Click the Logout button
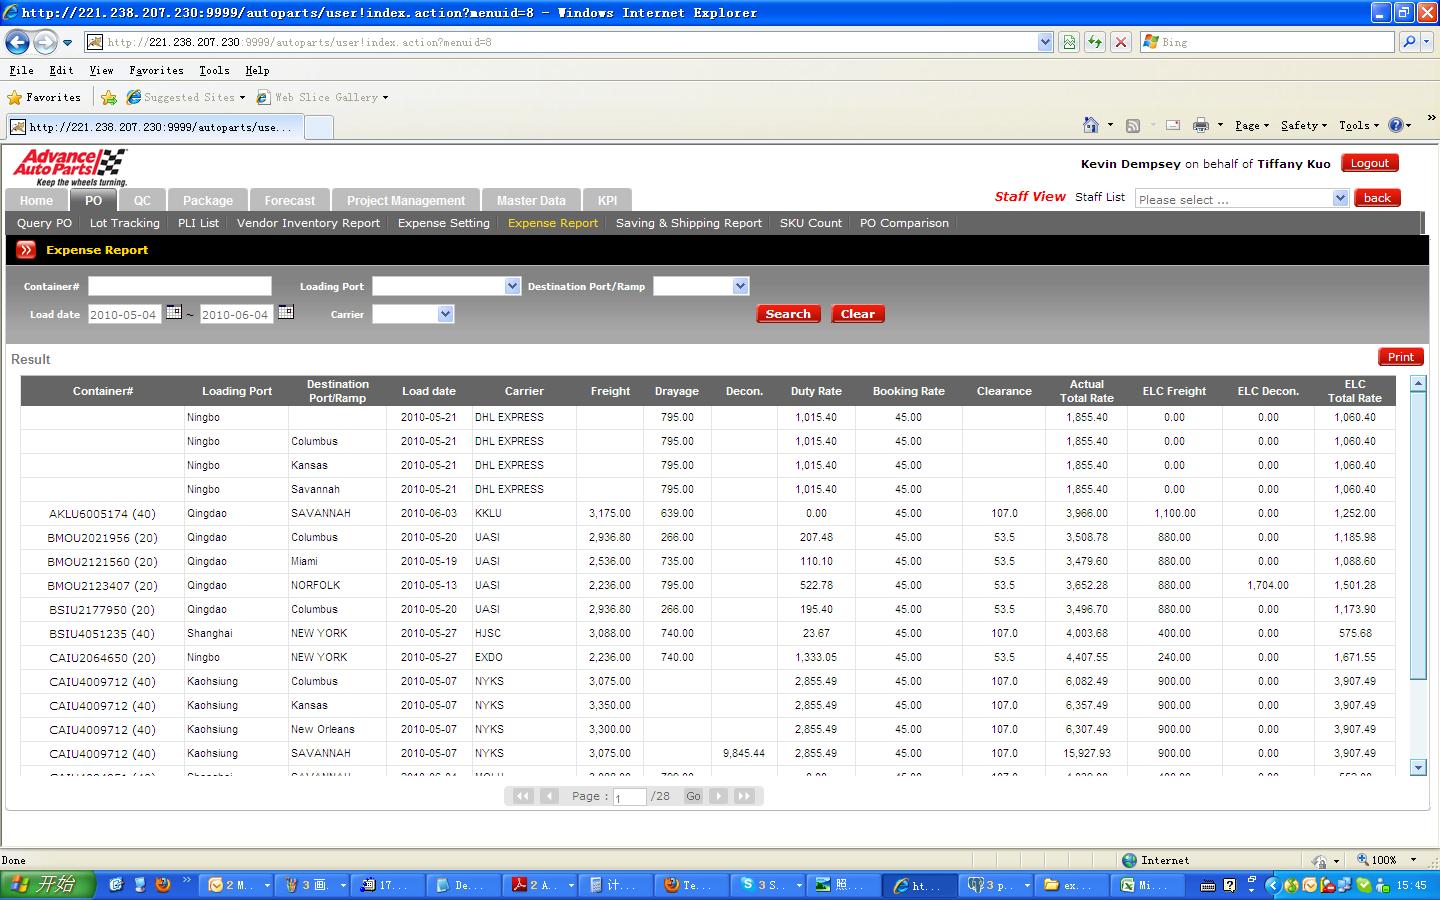 click(x=1369, y=163)
